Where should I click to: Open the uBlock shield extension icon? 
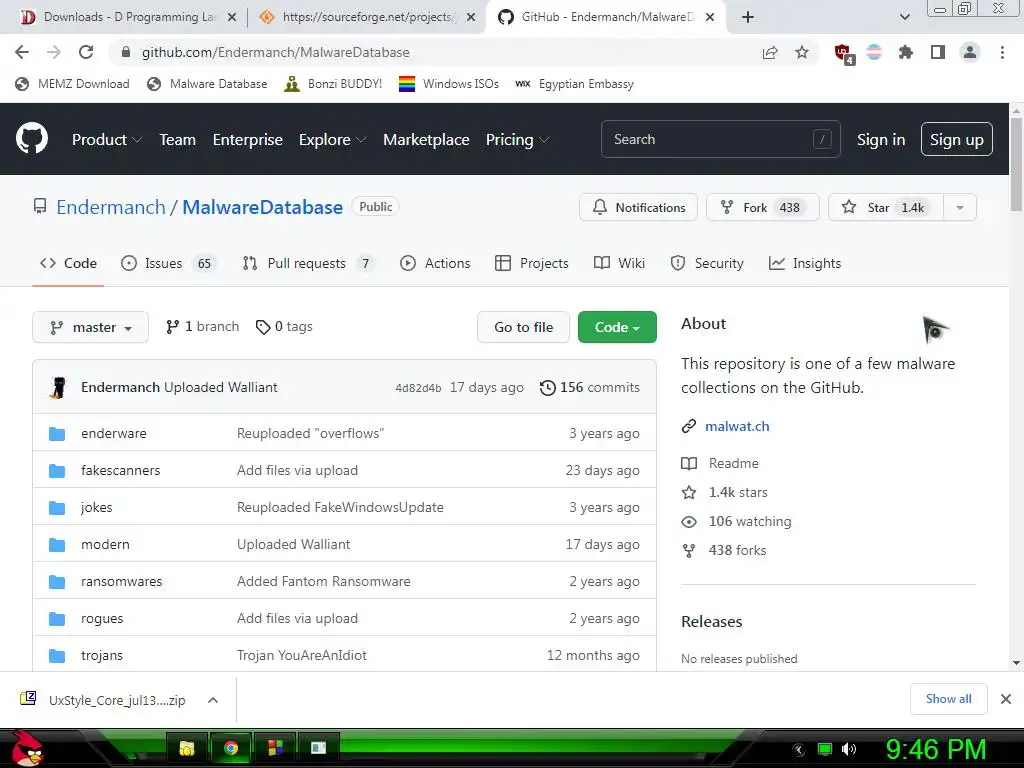843,53
